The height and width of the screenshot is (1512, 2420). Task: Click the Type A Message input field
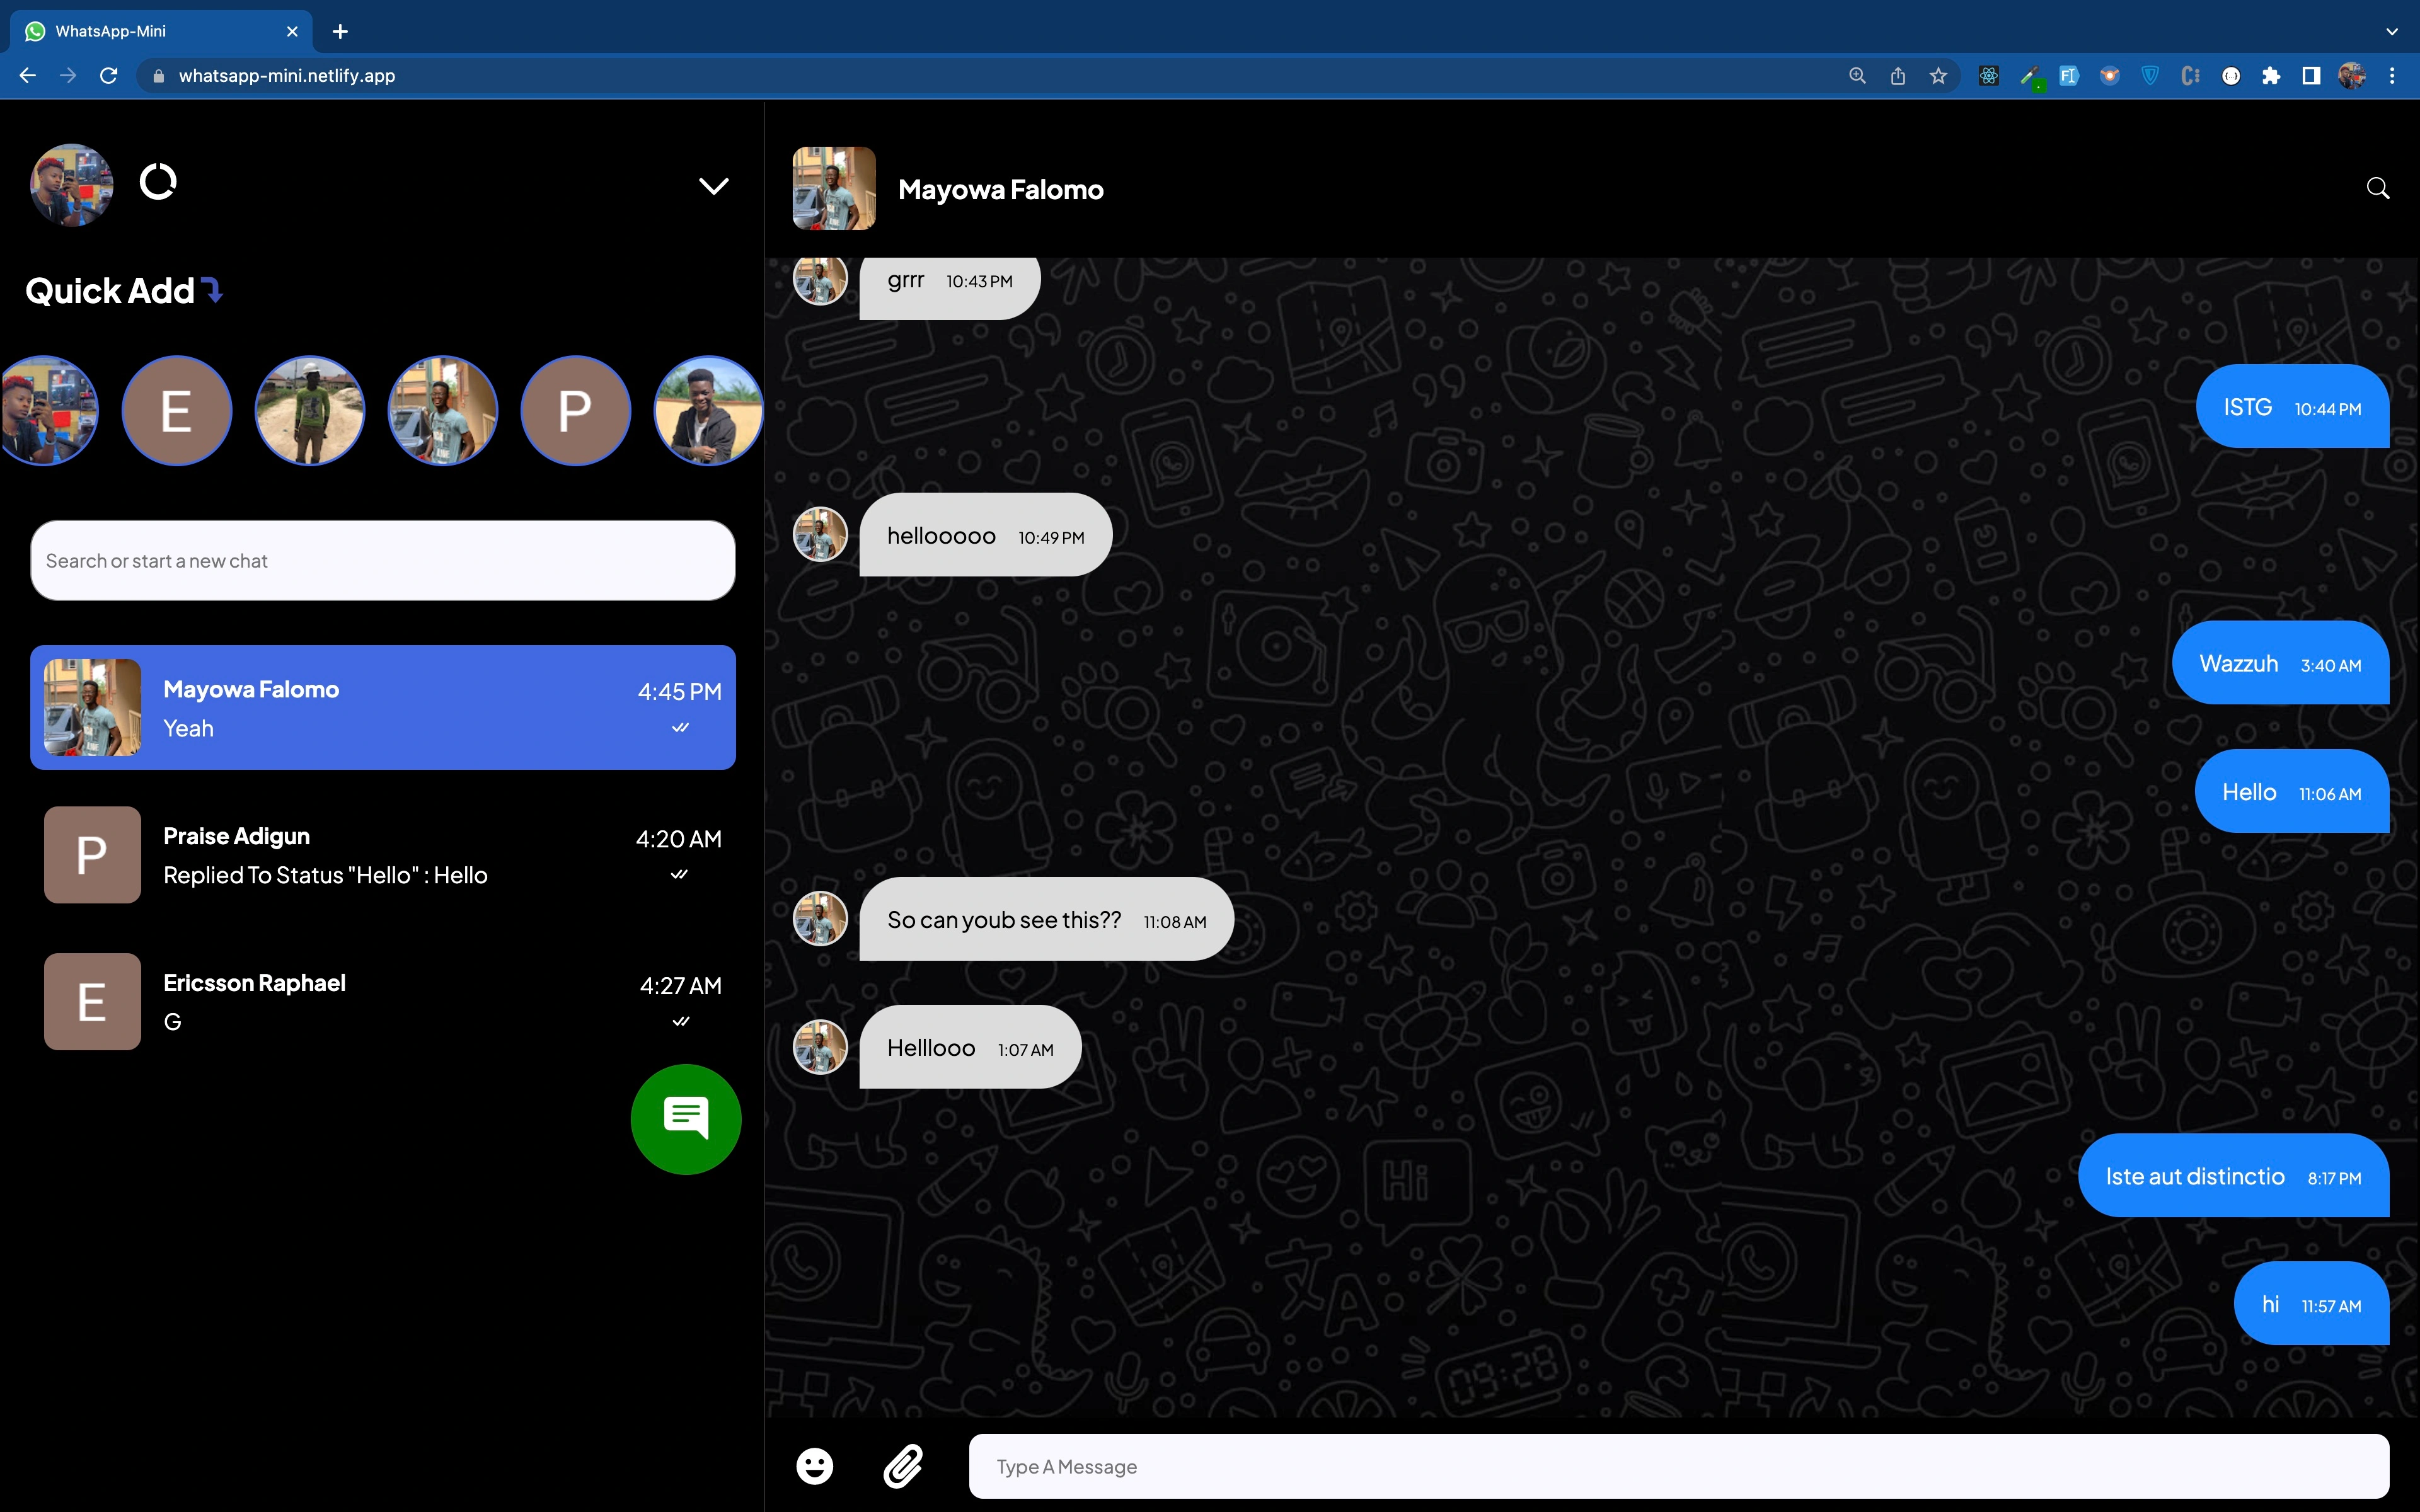[x=1678, y=1466]
